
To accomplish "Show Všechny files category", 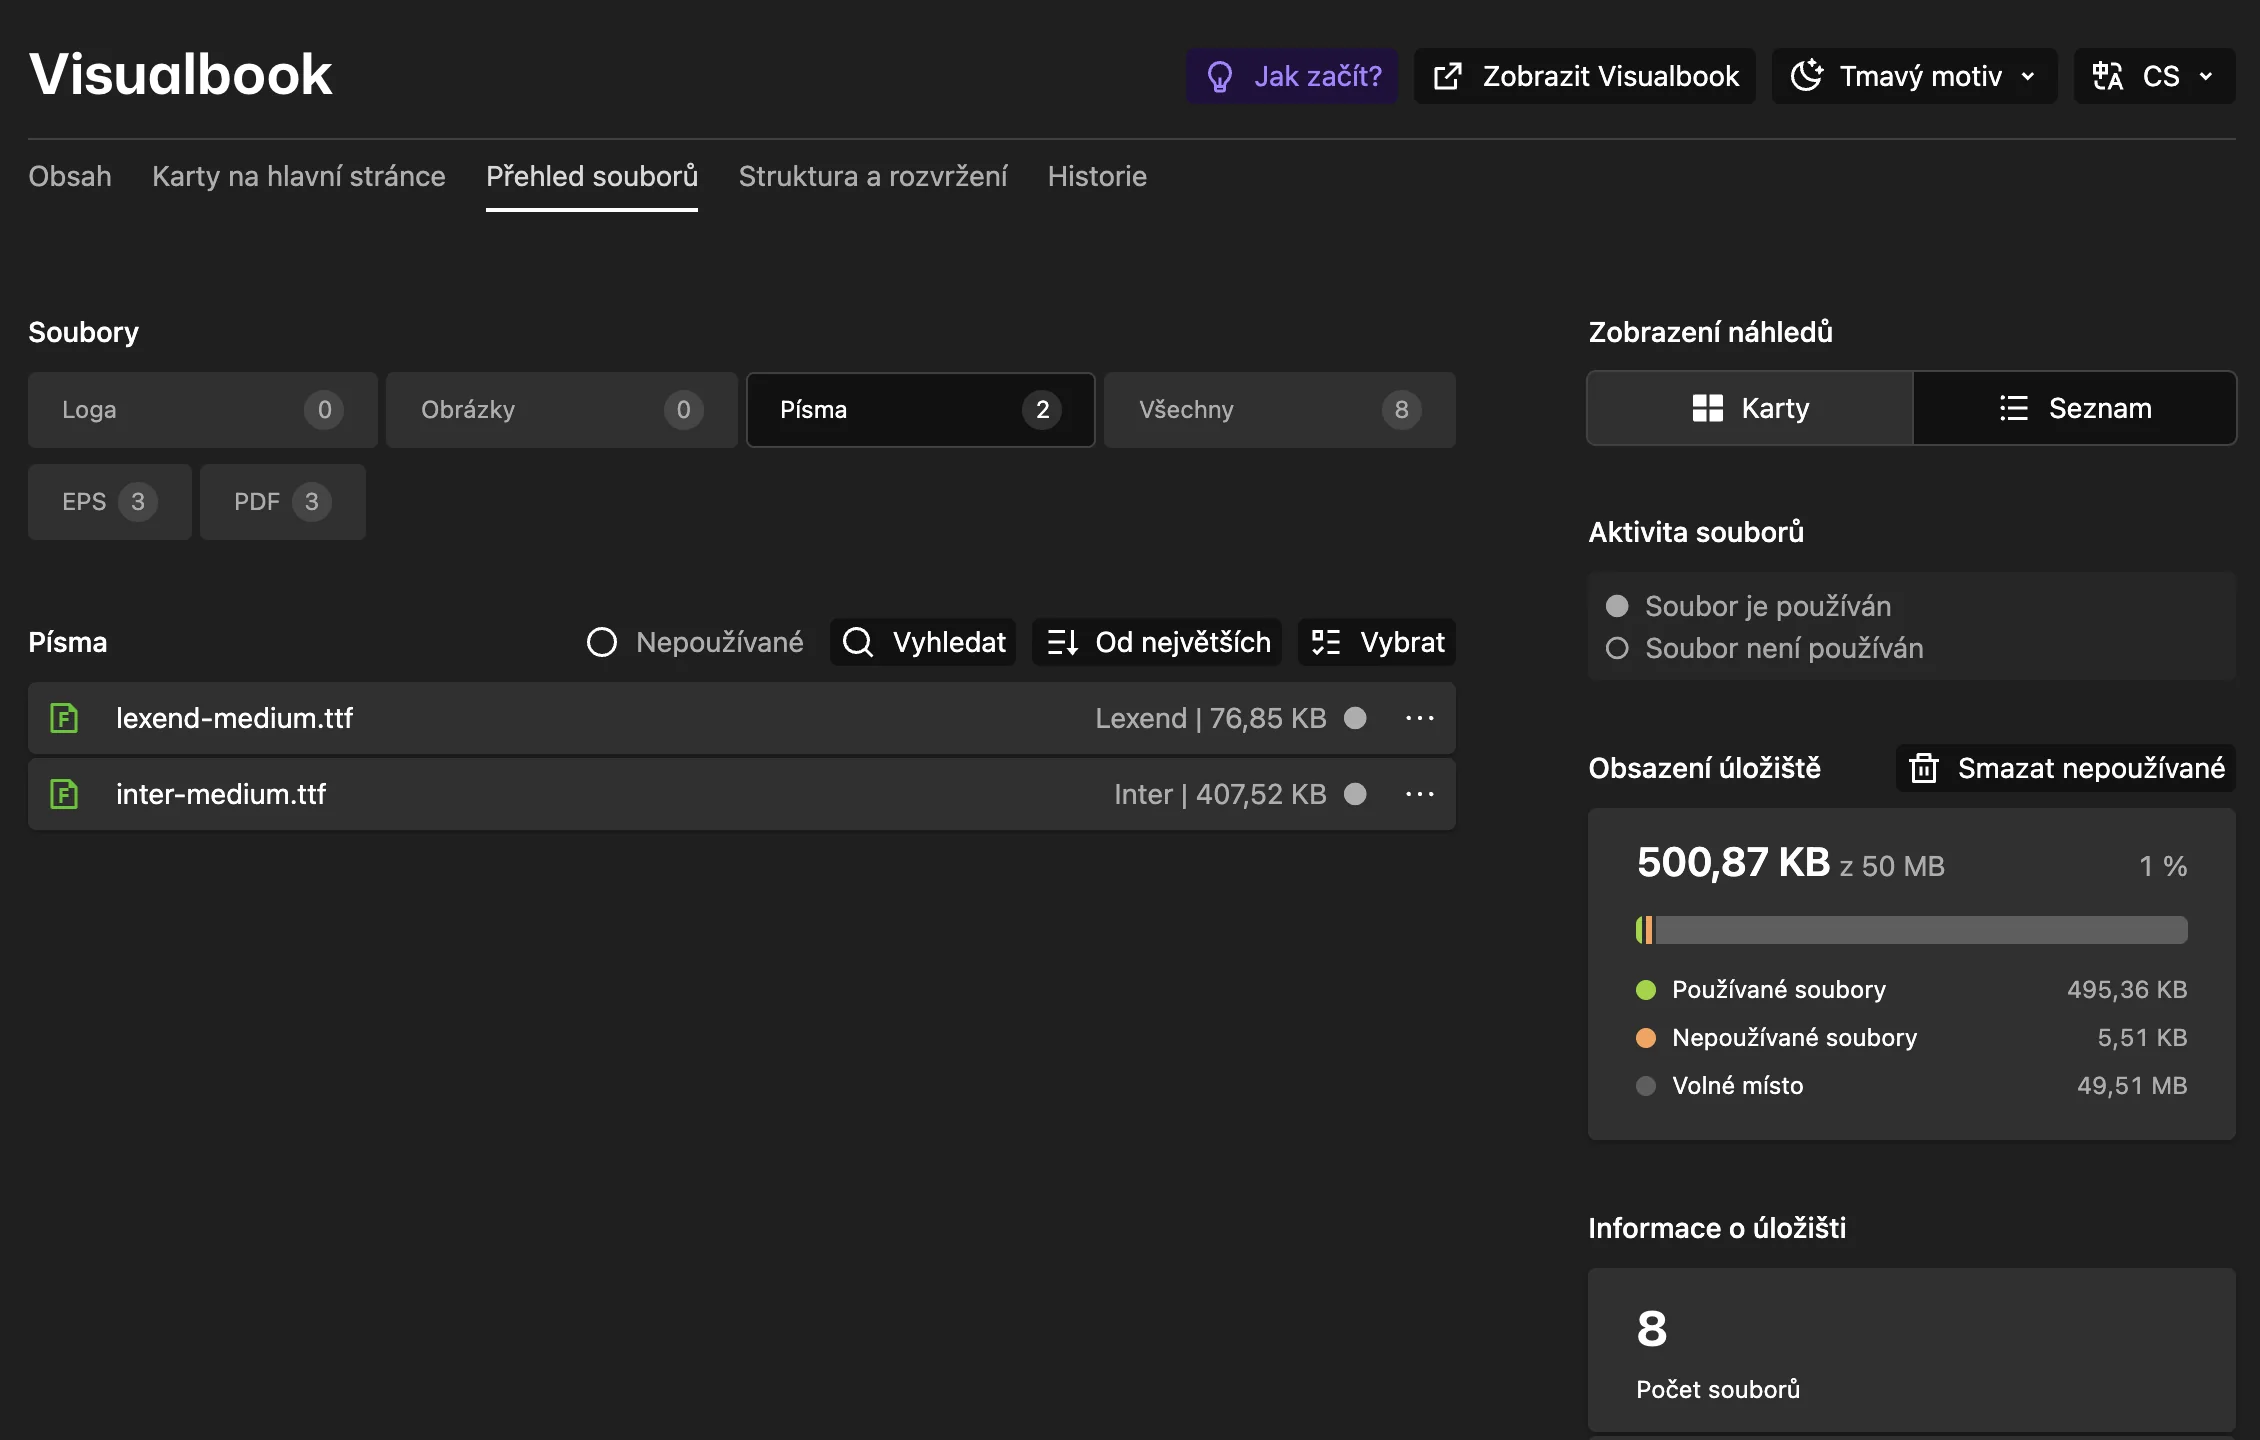I will pos(1280,410).
